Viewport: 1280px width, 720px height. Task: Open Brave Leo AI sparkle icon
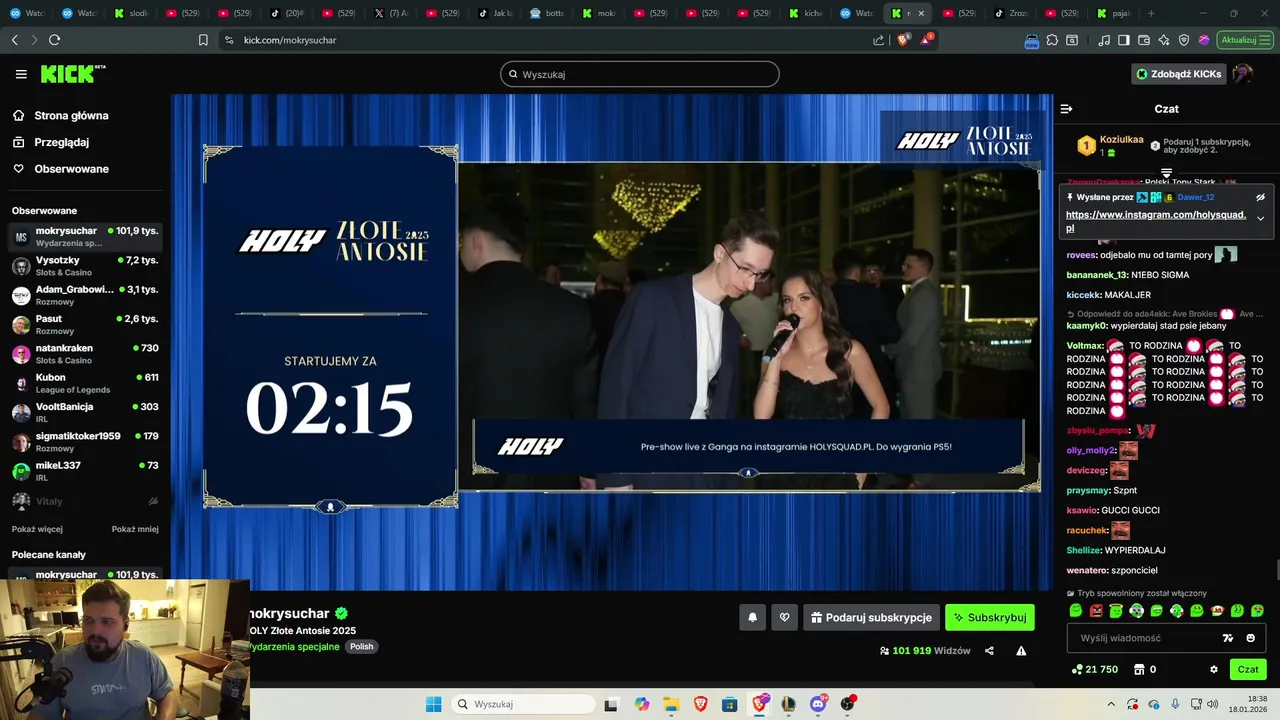(x=1164, y=40)
